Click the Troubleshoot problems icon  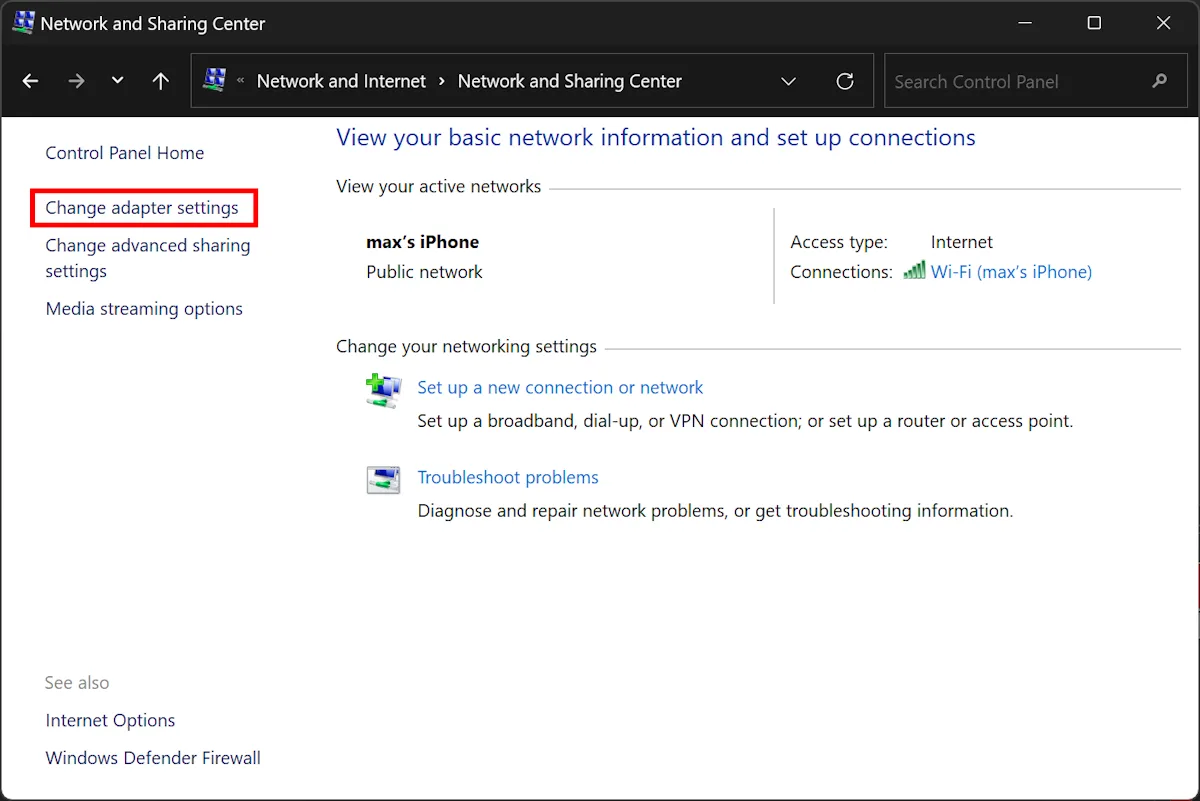click(383, 480)
